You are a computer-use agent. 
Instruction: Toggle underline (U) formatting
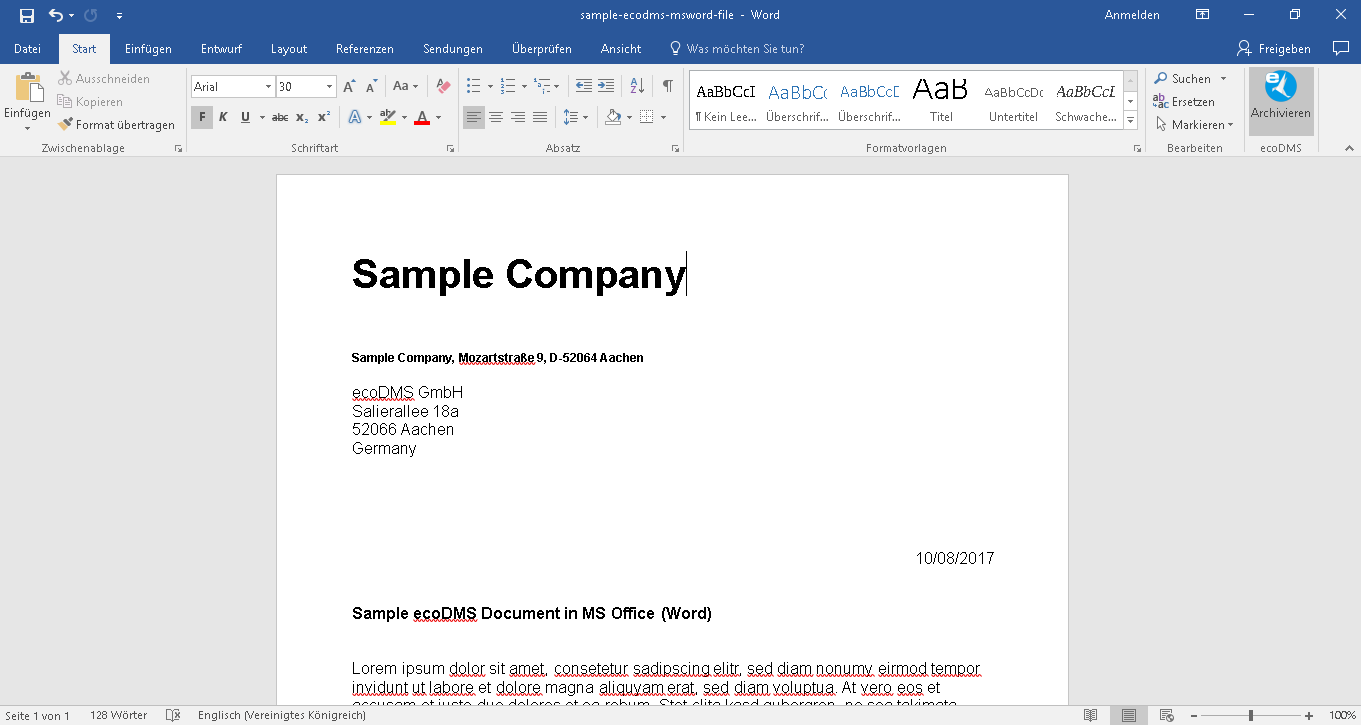pyautogui.click(x=245, y=117)
